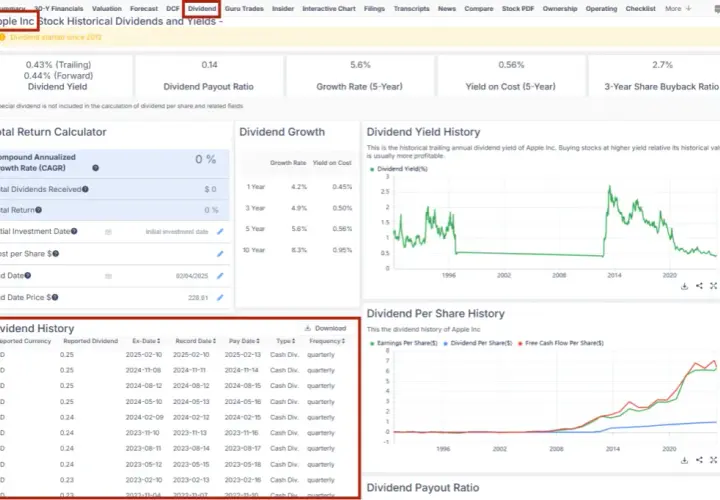720x500 pixels.
Task: Click the Initial investment date input field
Action: pos(177,232)
